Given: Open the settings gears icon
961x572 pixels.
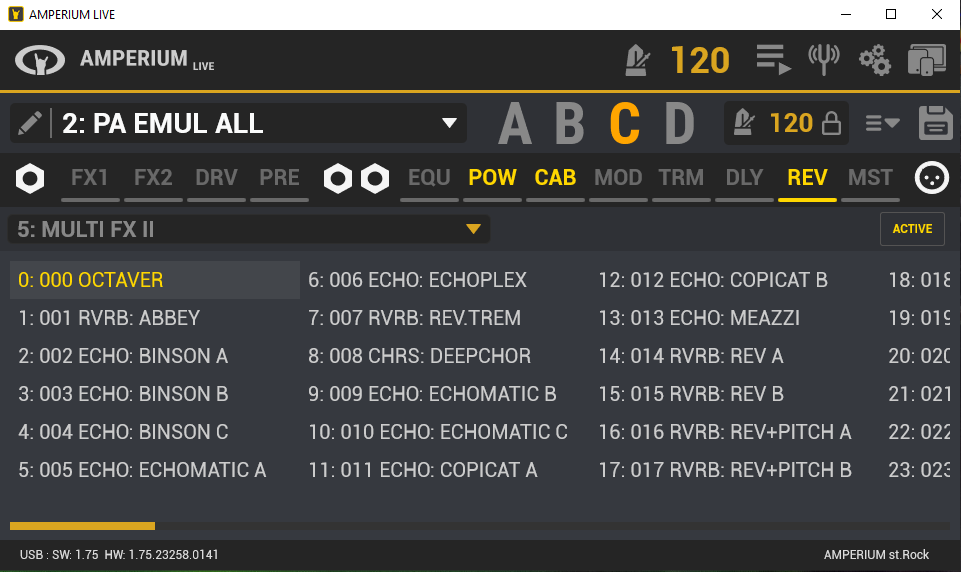Looking at the screenshot, I should pos(875,59).
